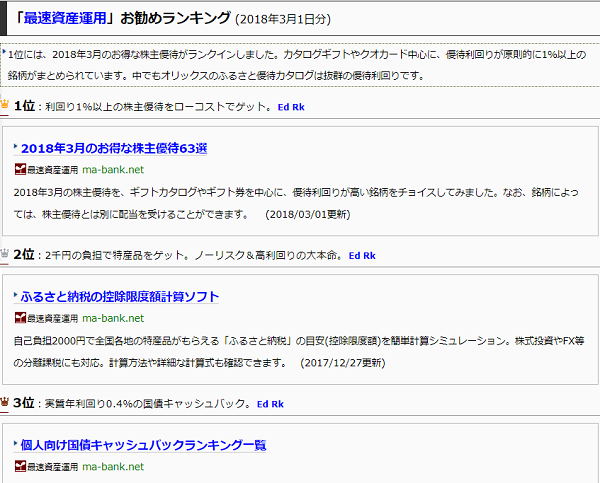600x483 pixels.
Task: Click ma-bank.net under ふるさと納税の控除限度額計算ソフト
Action: 113,318
